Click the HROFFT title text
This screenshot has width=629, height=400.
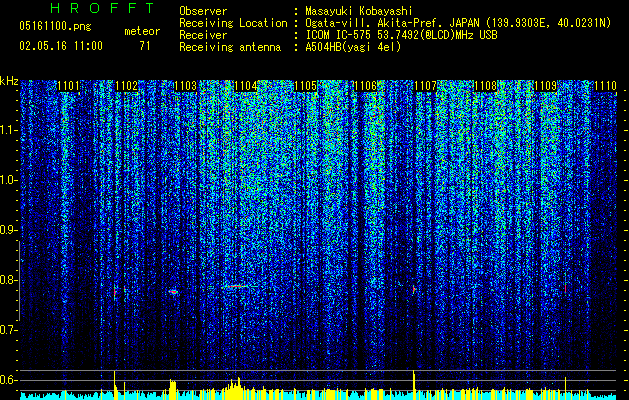(103, 8)
